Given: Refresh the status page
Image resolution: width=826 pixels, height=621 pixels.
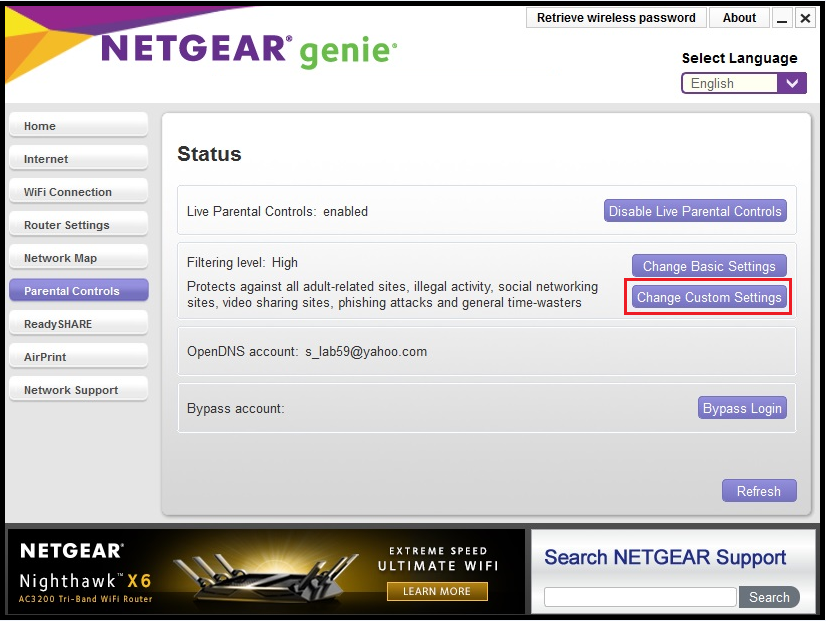Looking at the screenshot, I should 759,491.
